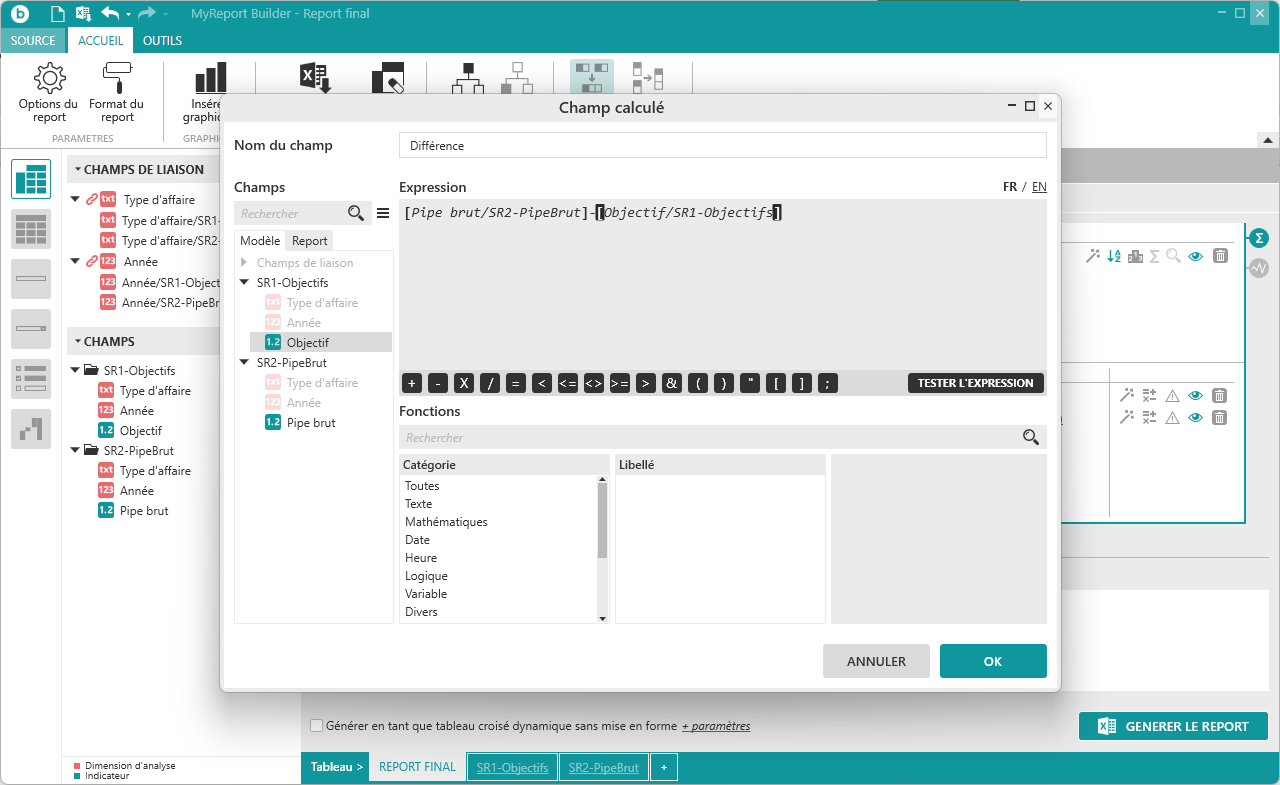Click the search magnifier in Champs panel
The height and width of the screenshot is (785, 1280).
(356, 213)
